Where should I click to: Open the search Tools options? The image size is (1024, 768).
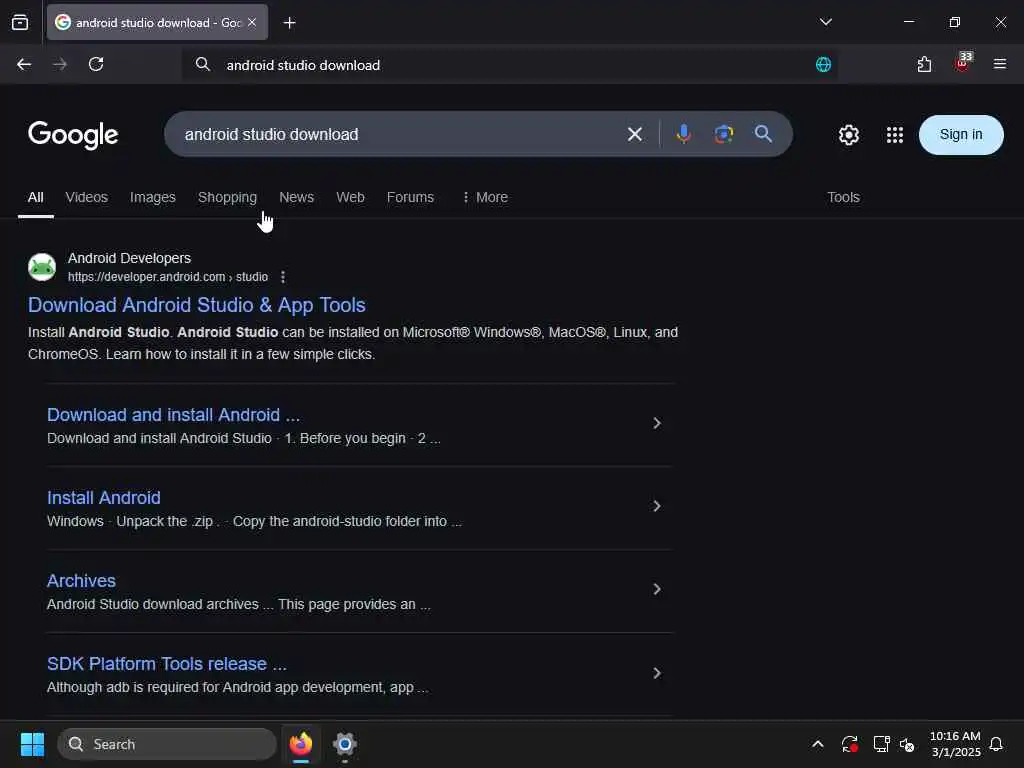click(x=843, y=197)
